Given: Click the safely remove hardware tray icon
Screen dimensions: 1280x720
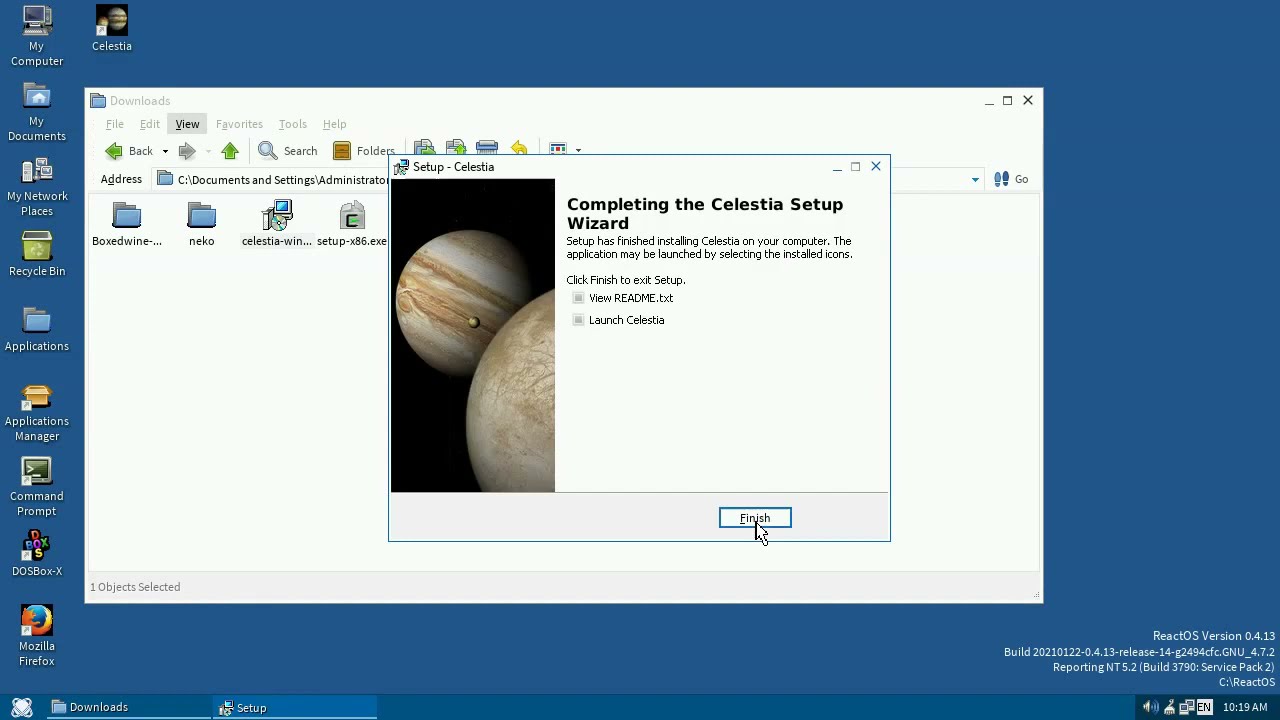Looking at the screenshot, I should (x=1169, y=708).
